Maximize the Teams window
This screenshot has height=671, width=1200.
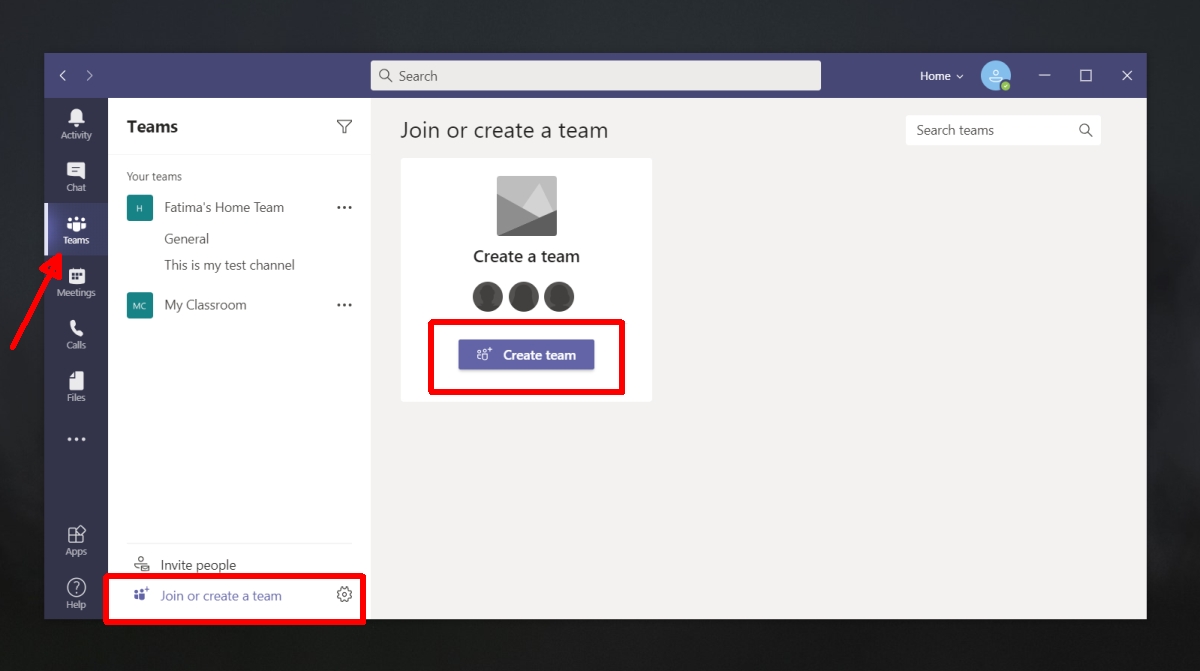coord(1086,76)
